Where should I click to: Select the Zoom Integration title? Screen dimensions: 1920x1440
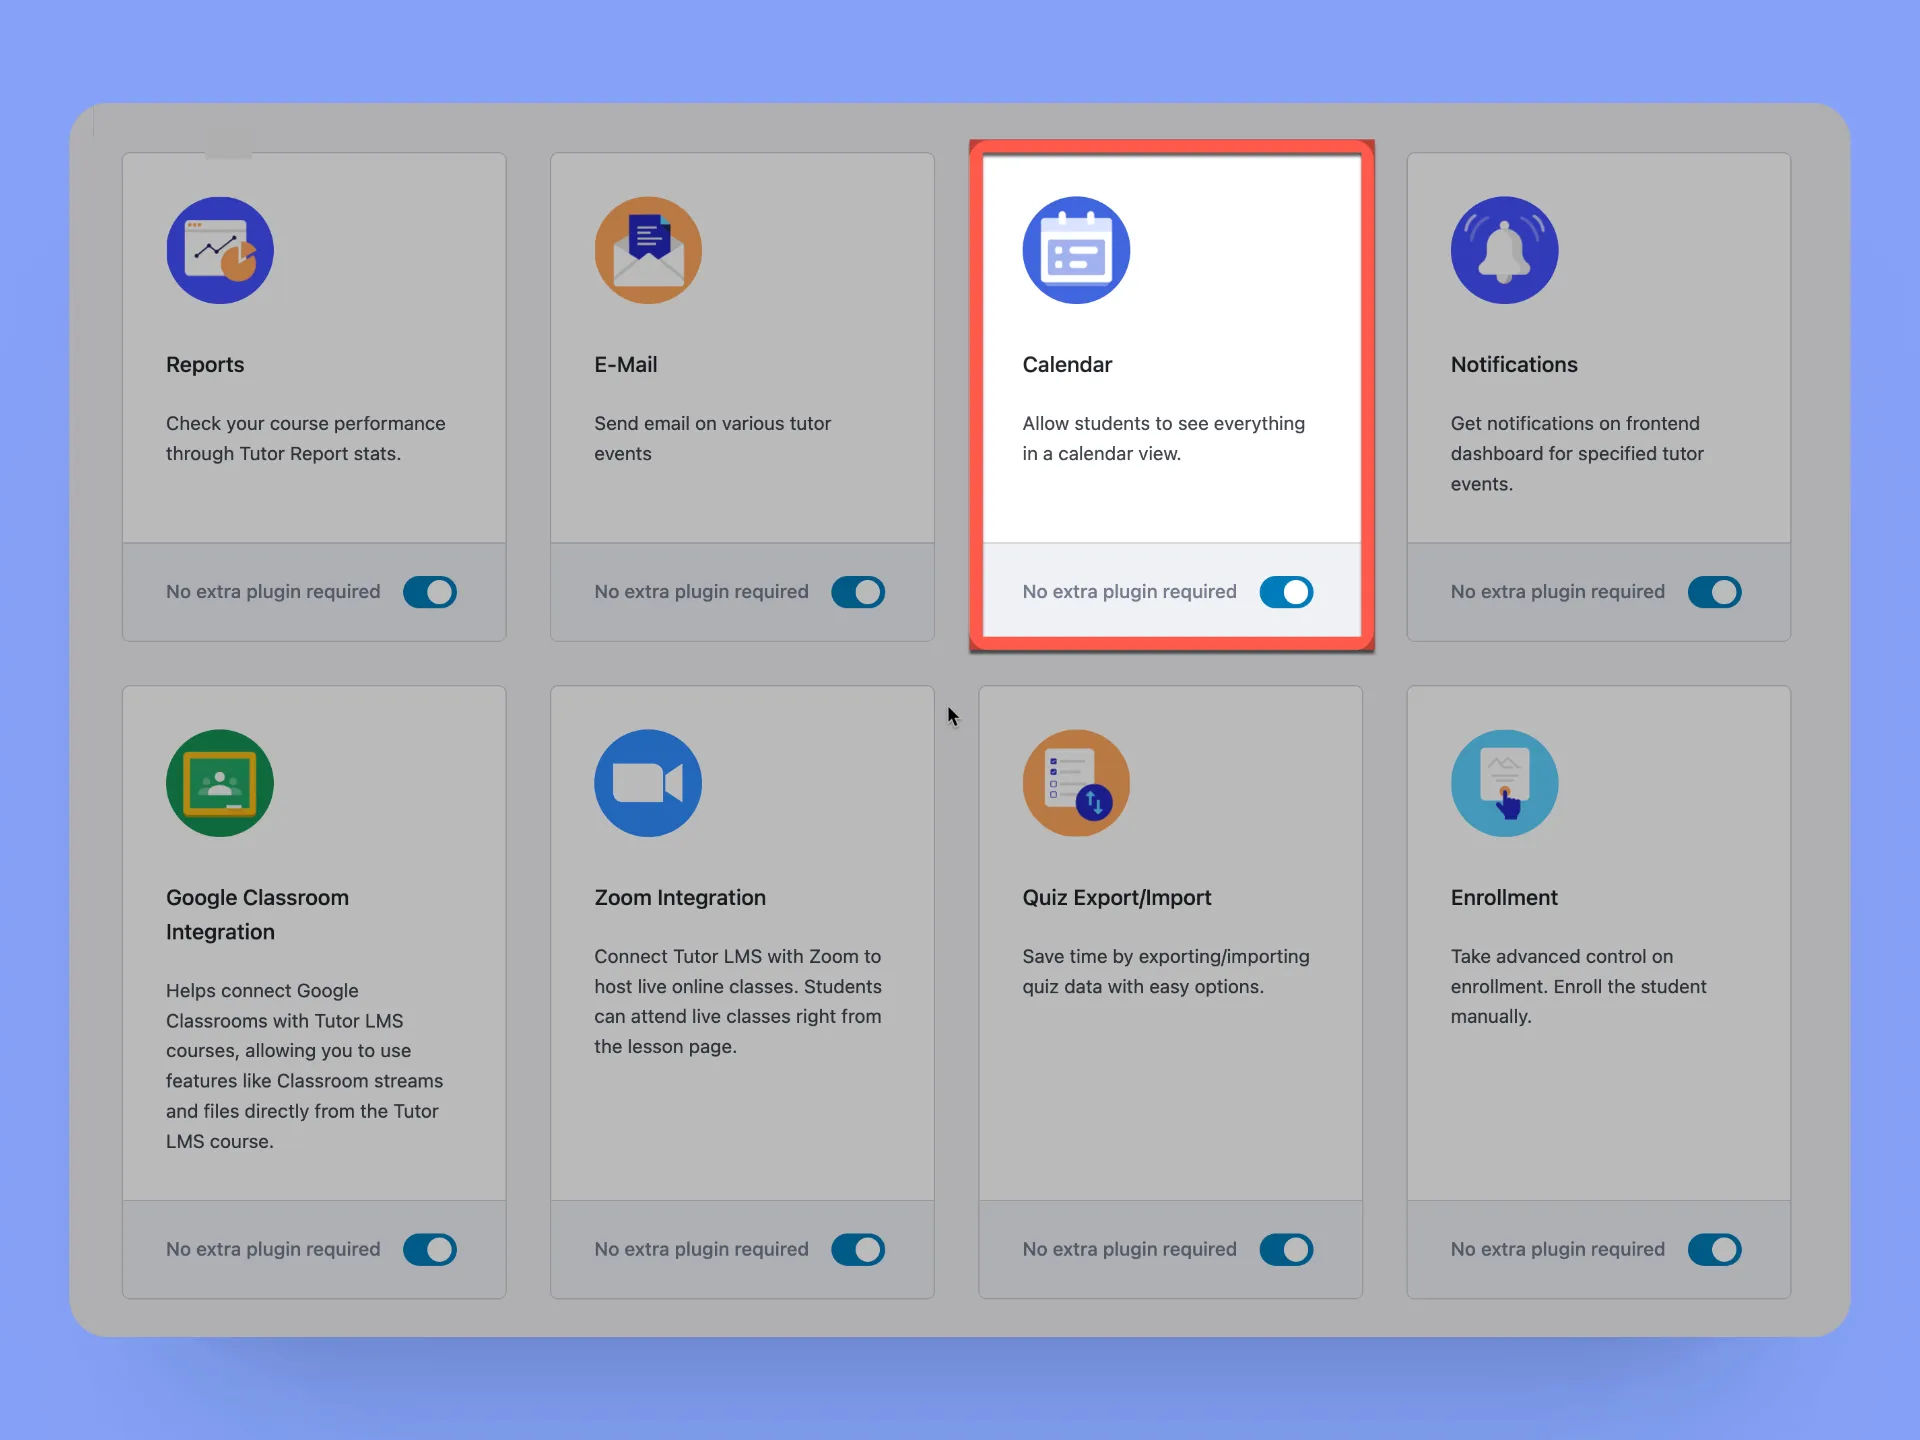click(x=680, y=898)
